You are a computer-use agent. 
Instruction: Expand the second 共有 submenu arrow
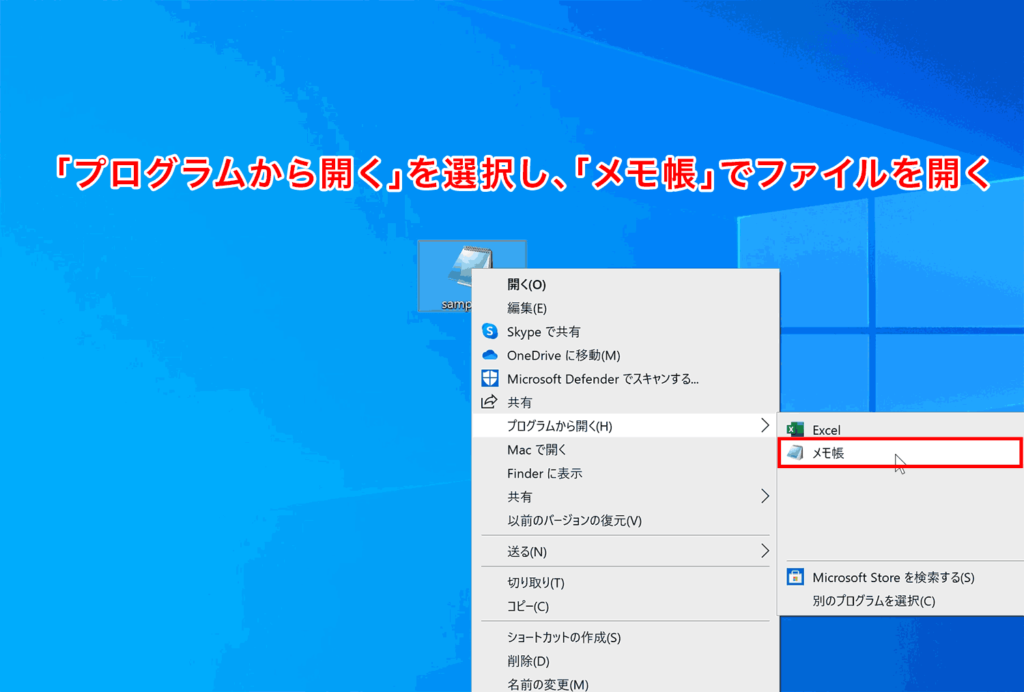tap(767, 493)
